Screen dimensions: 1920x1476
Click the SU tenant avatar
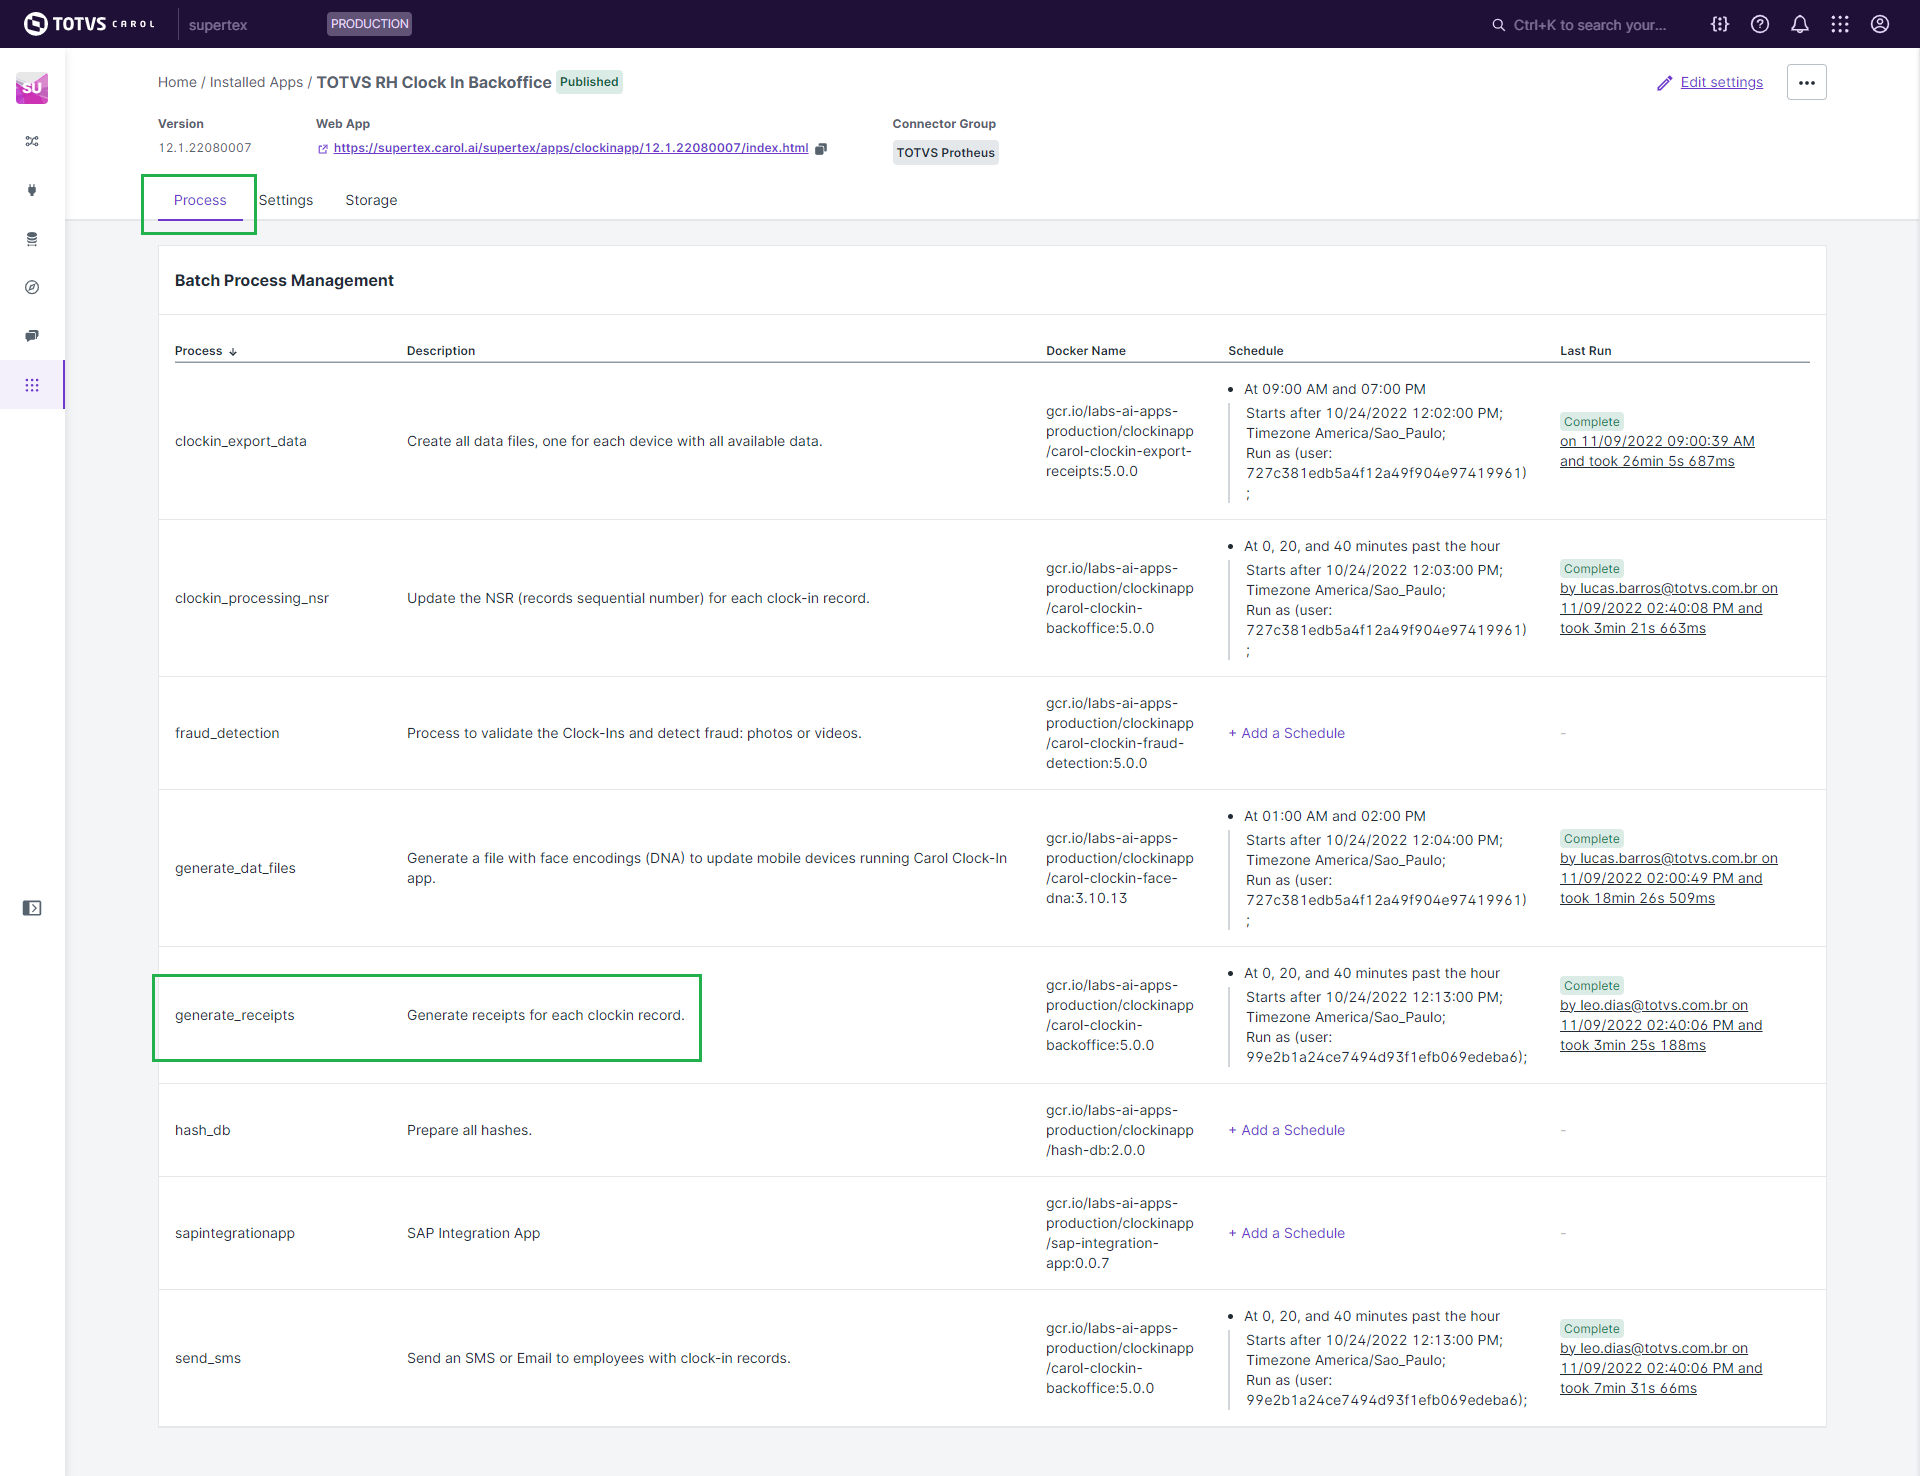32,88
